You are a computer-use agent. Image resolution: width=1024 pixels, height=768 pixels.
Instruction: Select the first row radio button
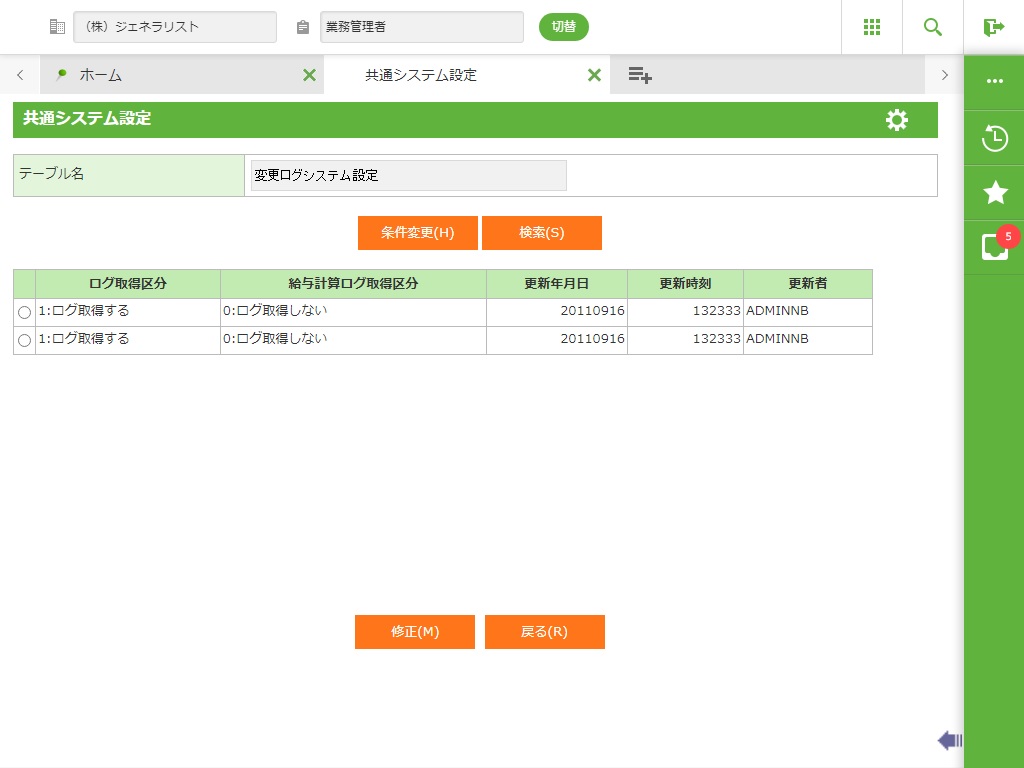tap(24, 313)
